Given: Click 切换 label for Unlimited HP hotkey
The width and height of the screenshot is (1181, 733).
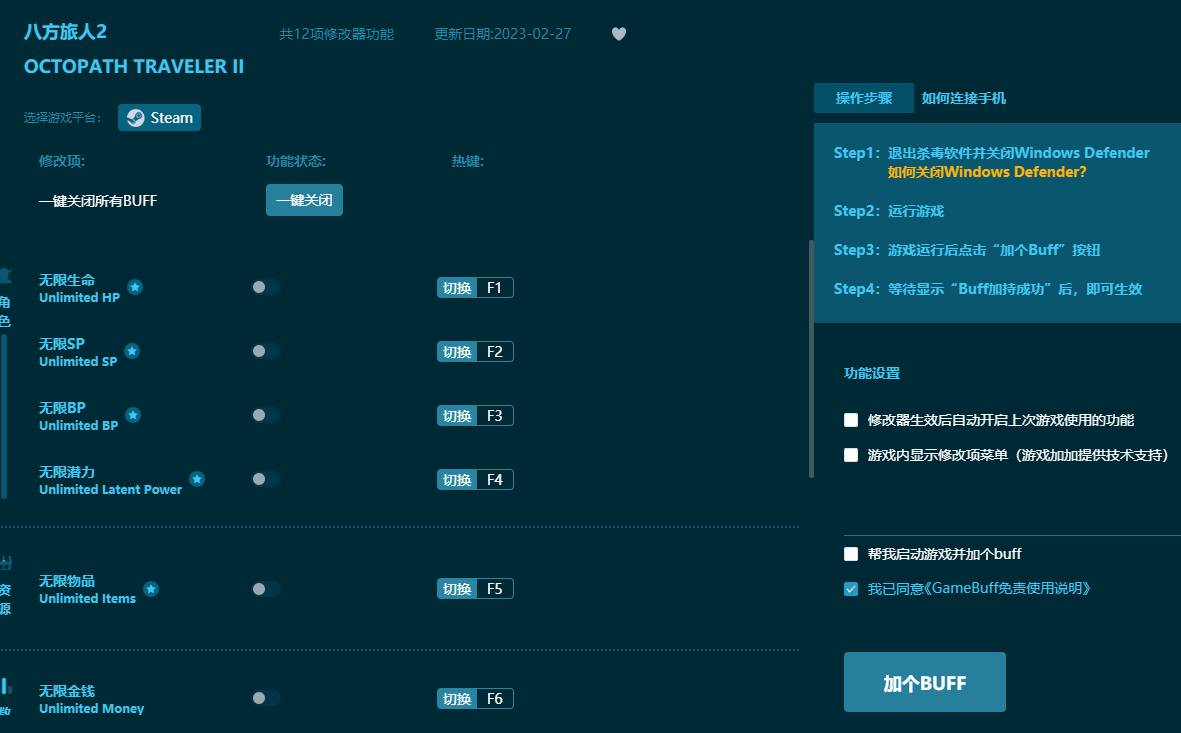Looking at the screenshot, I should coord(457,288).
